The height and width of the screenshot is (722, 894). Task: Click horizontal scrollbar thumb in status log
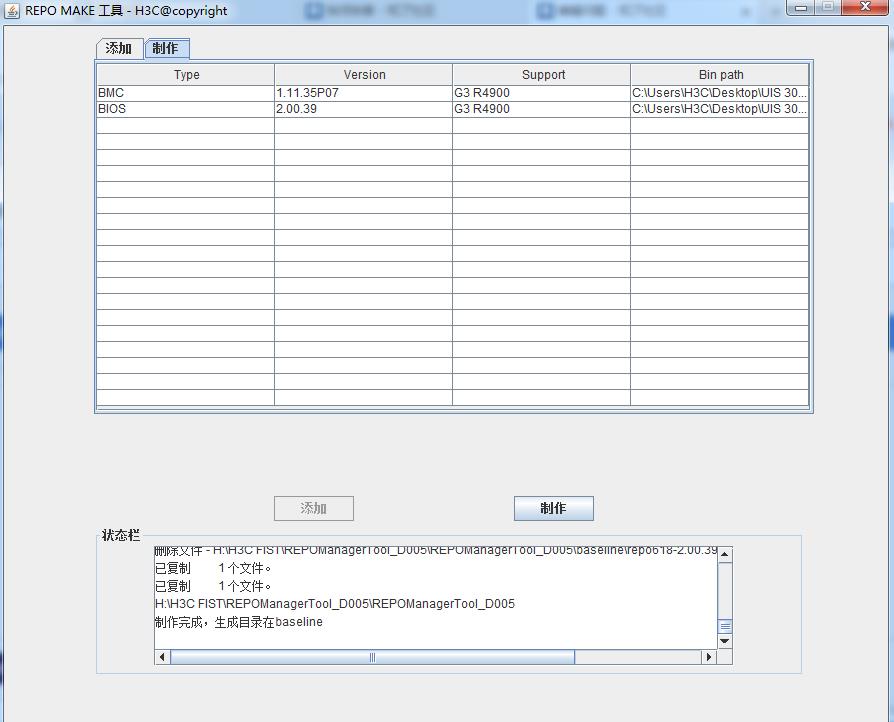pos(372,657)
